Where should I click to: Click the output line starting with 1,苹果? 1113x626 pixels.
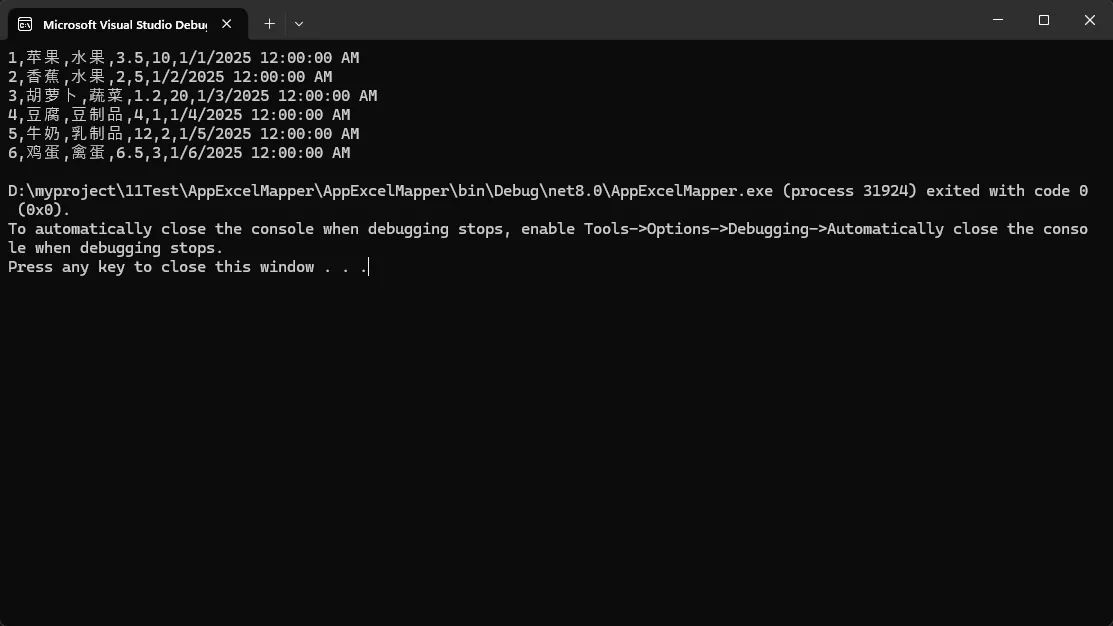coord(183,58)
